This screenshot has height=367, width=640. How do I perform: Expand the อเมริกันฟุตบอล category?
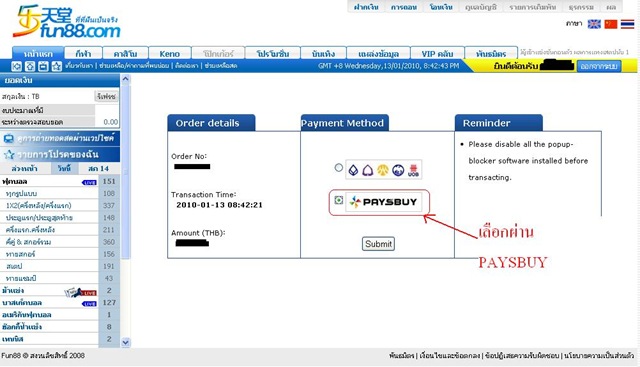(x=27, y=315)
